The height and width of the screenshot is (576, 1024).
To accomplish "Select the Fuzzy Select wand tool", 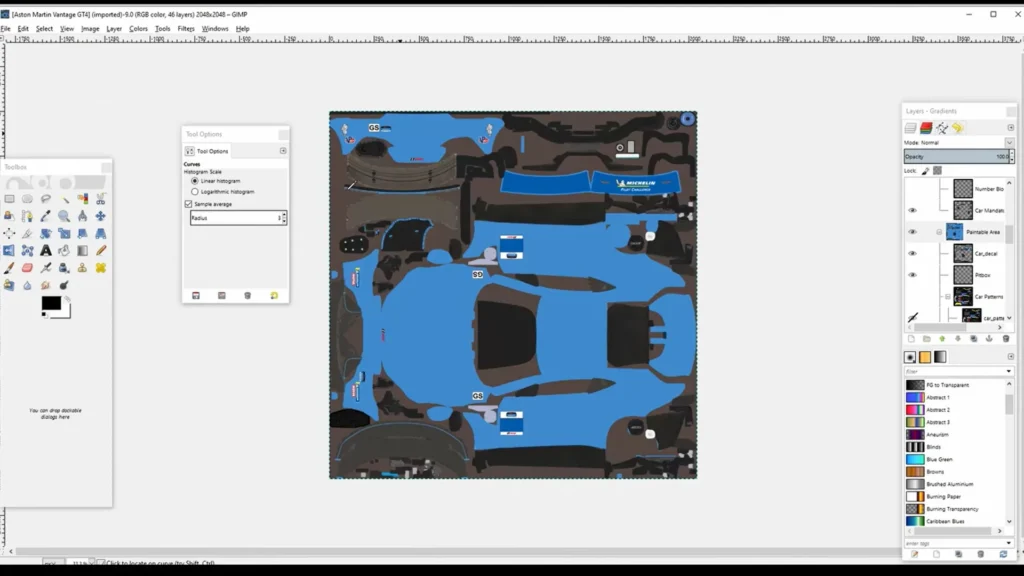I will click(64, 199).
